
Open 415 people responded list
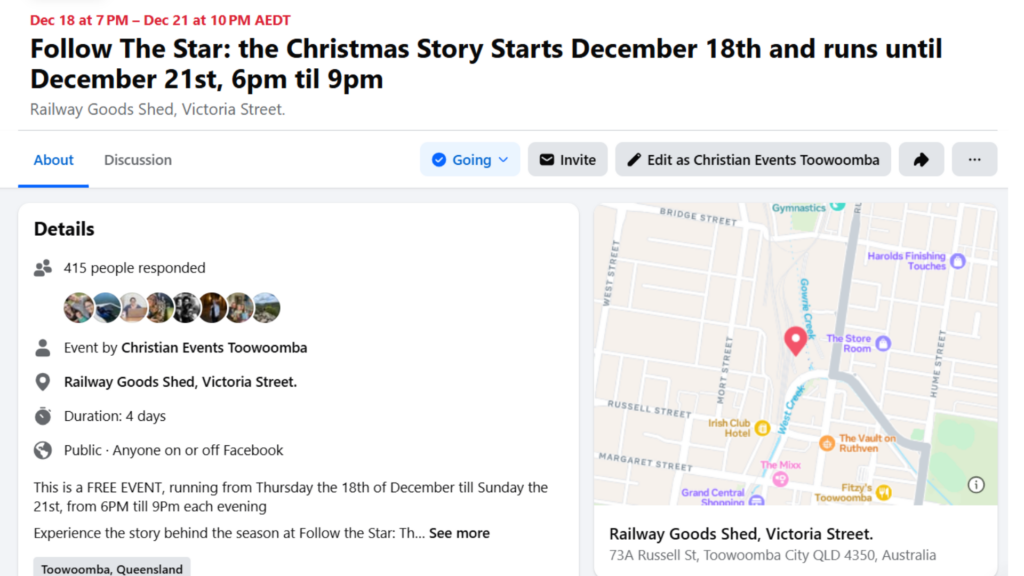(134, 268)
